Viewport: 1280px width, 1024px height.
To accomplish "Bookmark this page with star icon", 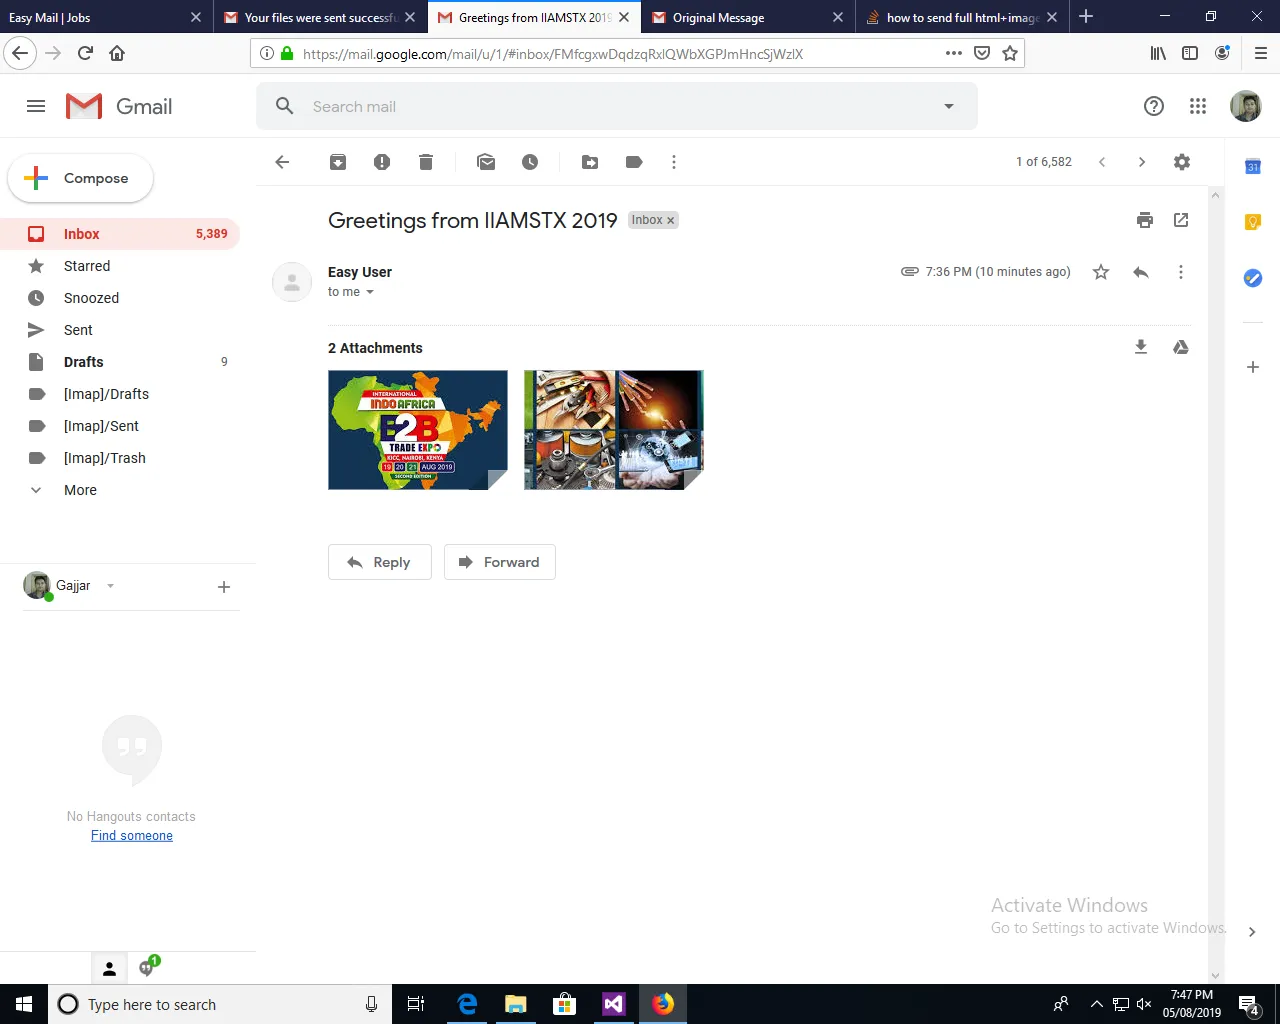I will (x=1010, y=53).
